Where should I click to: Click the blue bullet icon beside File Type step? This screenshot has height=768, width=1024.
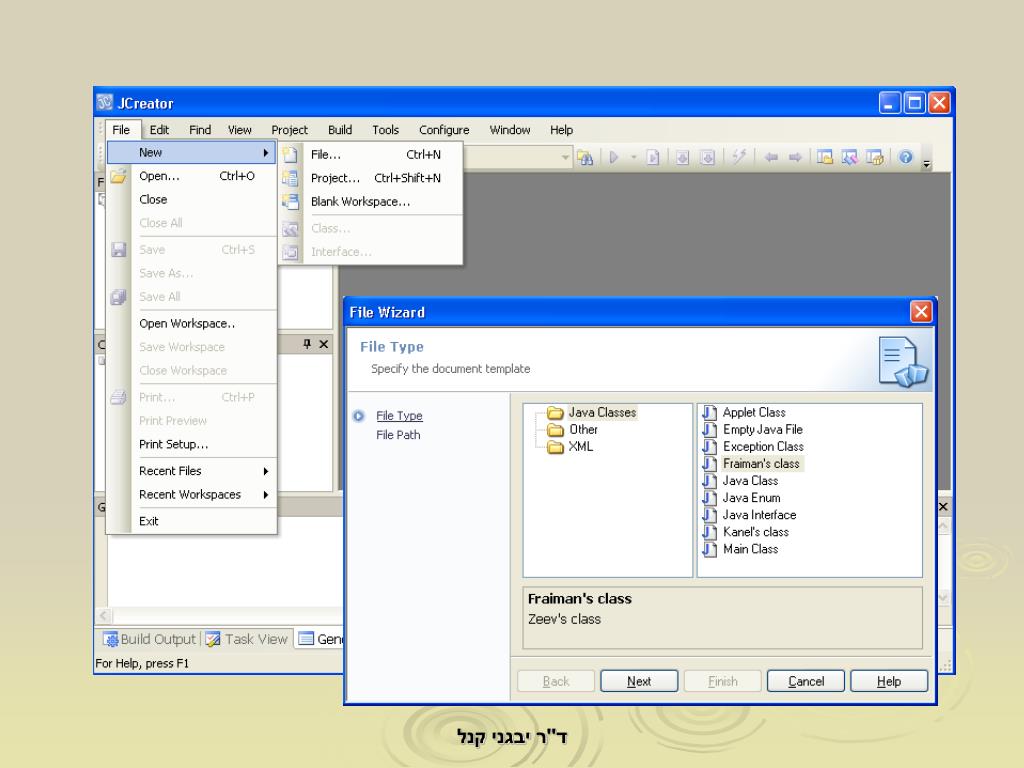pyautogui.click(x=359, y=416)
